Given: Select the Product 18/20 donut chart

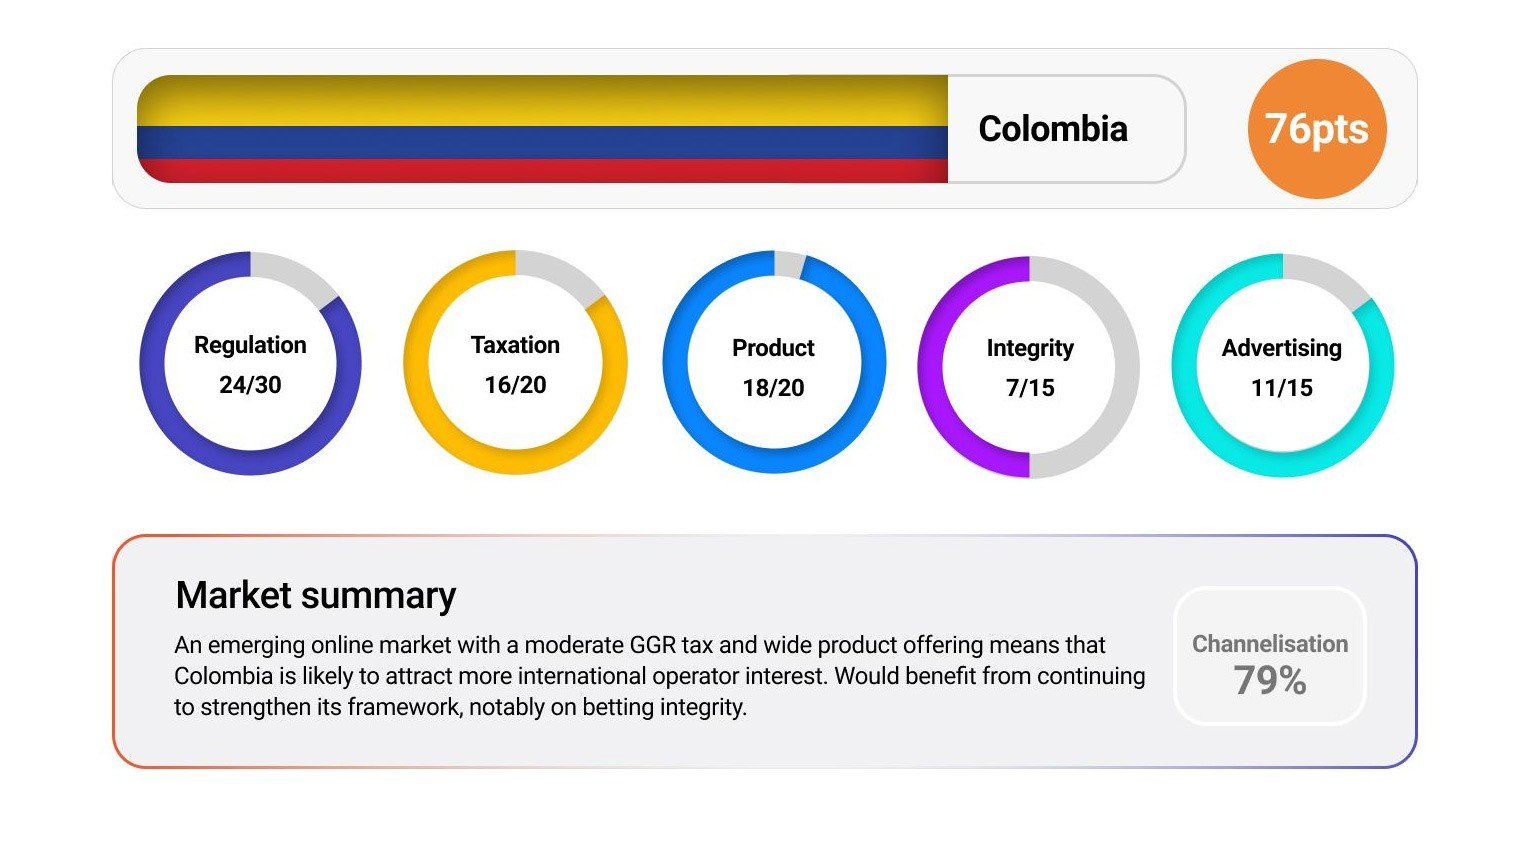Looking at the screenshot, I should (773, 363).
